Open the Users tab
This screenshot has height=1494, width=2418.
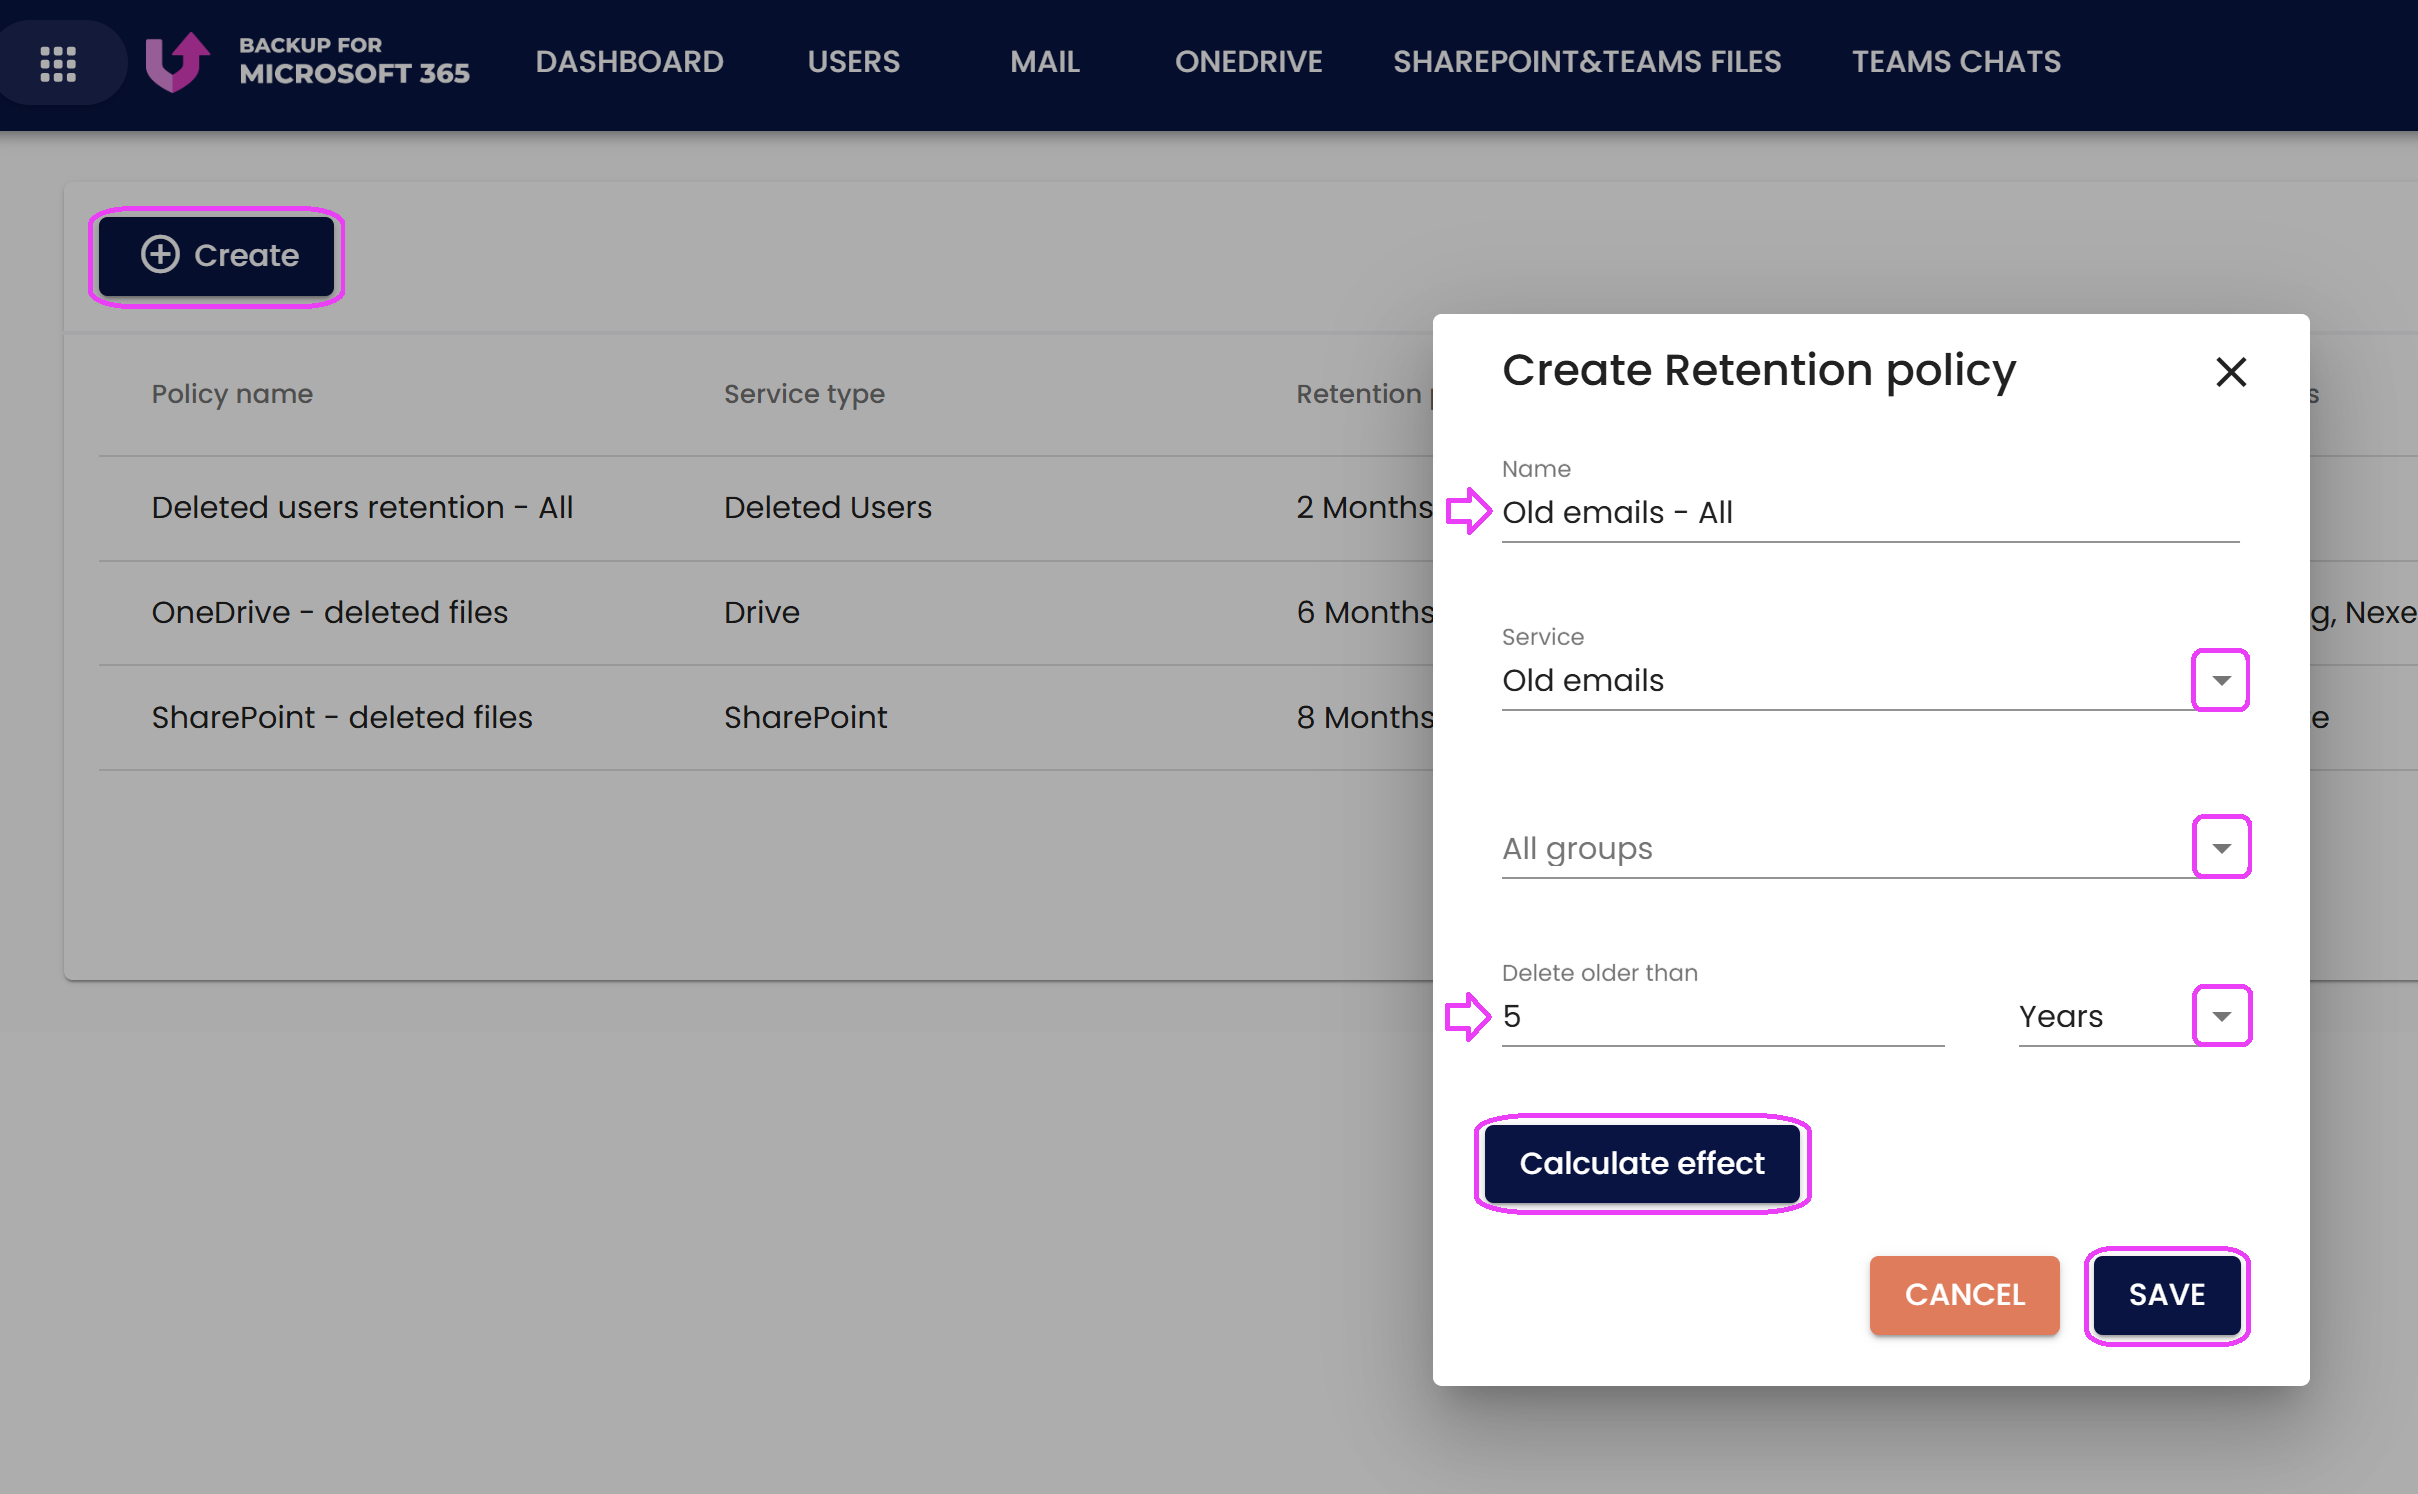click(853, 62)
